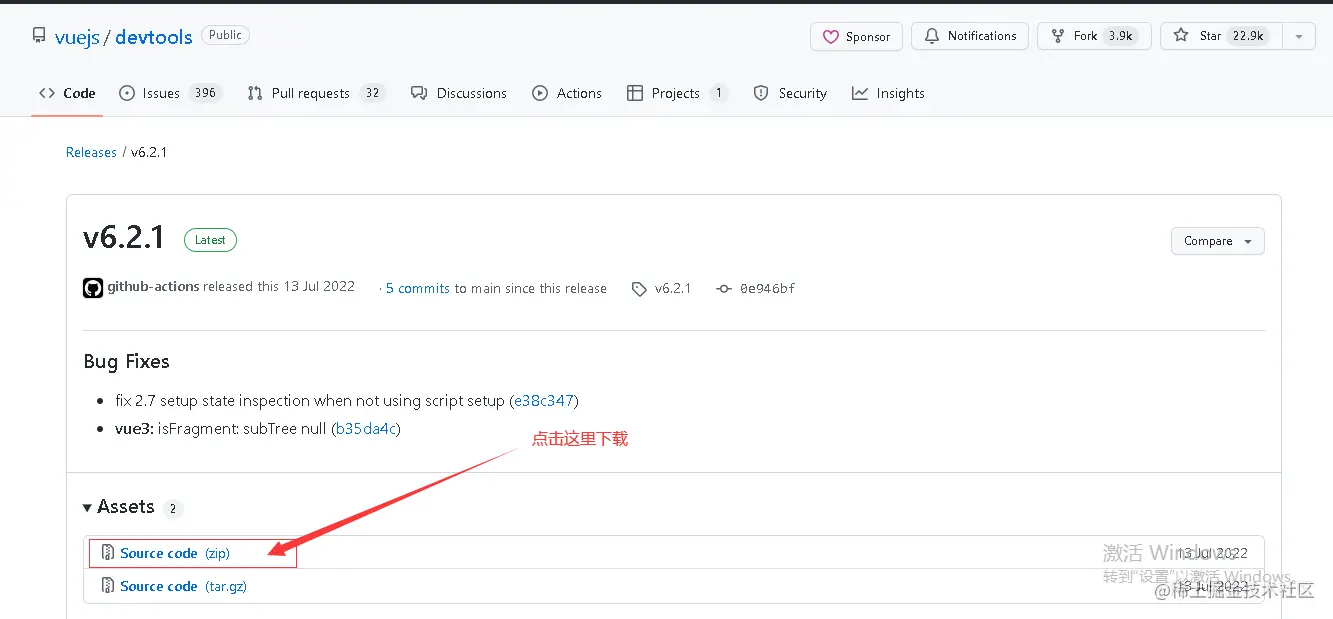
Task: Switch to the Code tab
Action: coord(67,93)
